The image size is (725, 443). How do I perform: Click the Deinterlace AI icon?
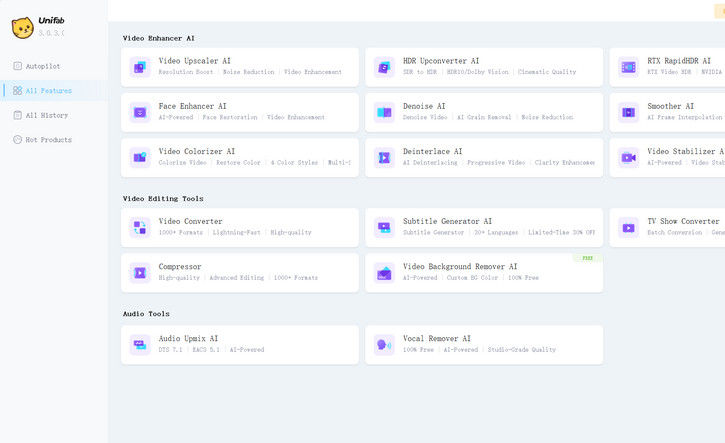(384, 158)
